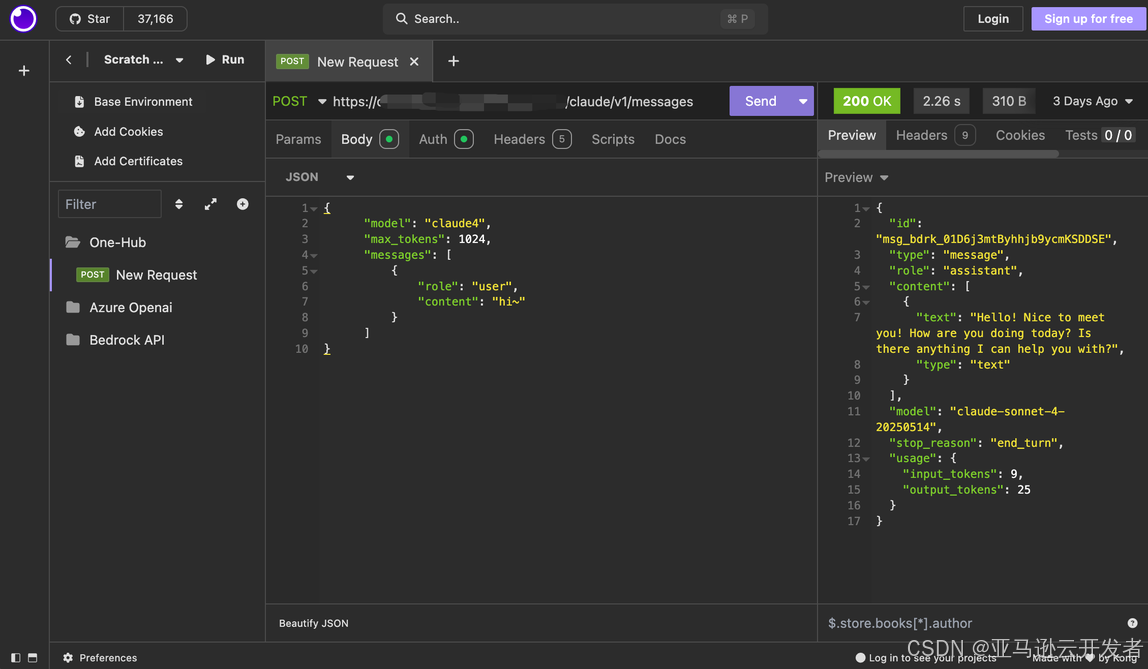Click the Send button
1148x669 pixels.
coord(761,101)
